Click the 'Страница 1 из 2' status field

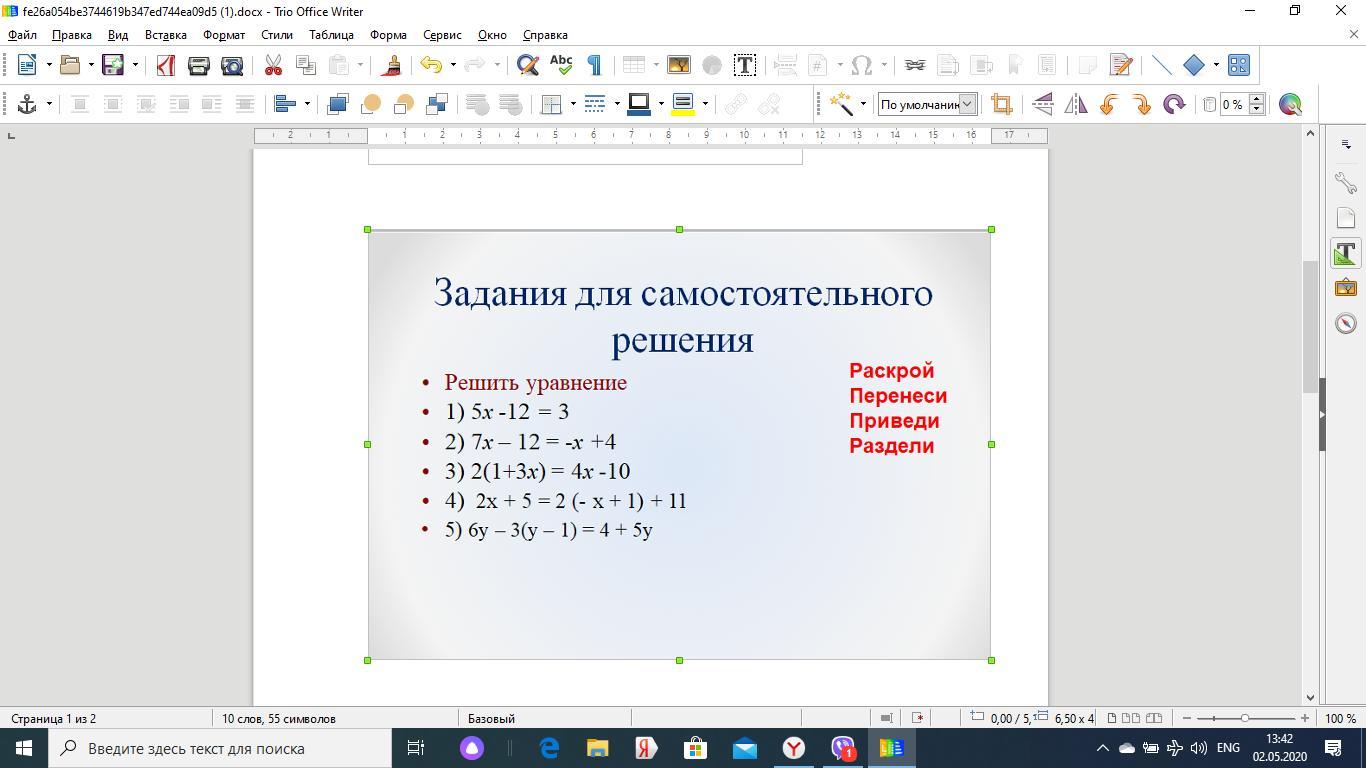(54, 718)
